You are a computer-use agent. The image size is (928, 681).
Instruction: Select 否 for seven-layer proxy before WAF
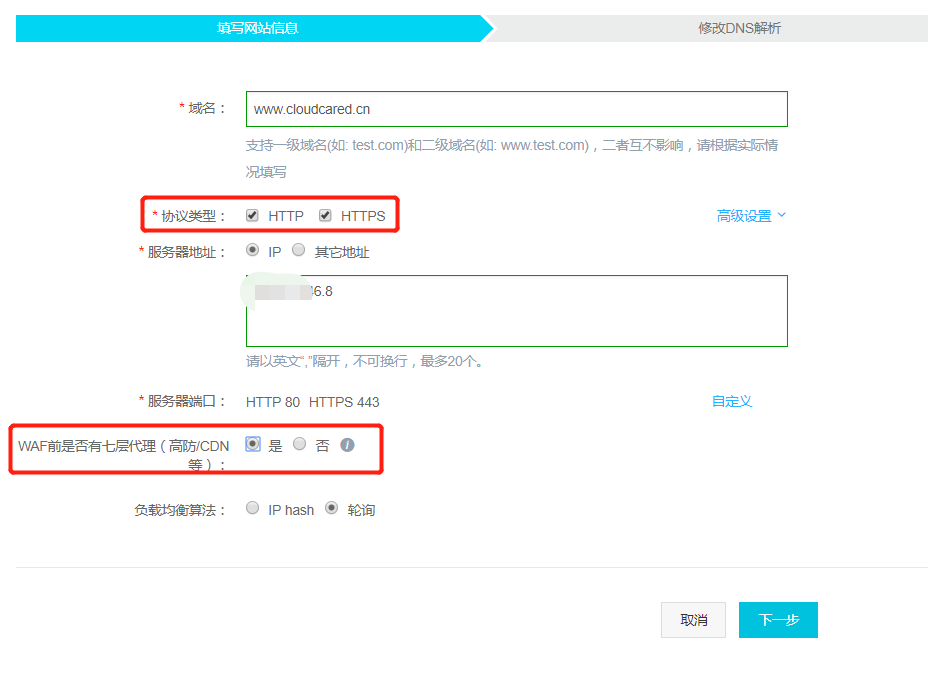(x=300, y=444)
